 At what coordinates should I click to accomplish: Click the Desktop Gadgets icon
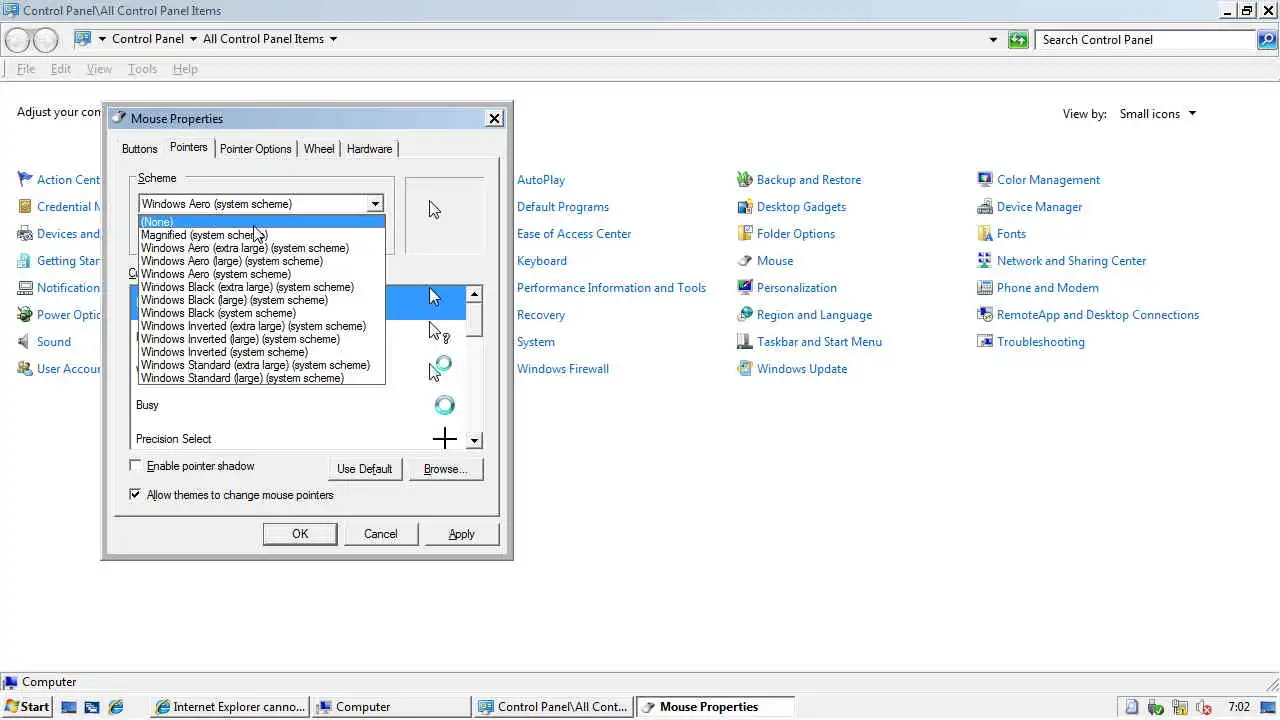(x=744, y=207)
